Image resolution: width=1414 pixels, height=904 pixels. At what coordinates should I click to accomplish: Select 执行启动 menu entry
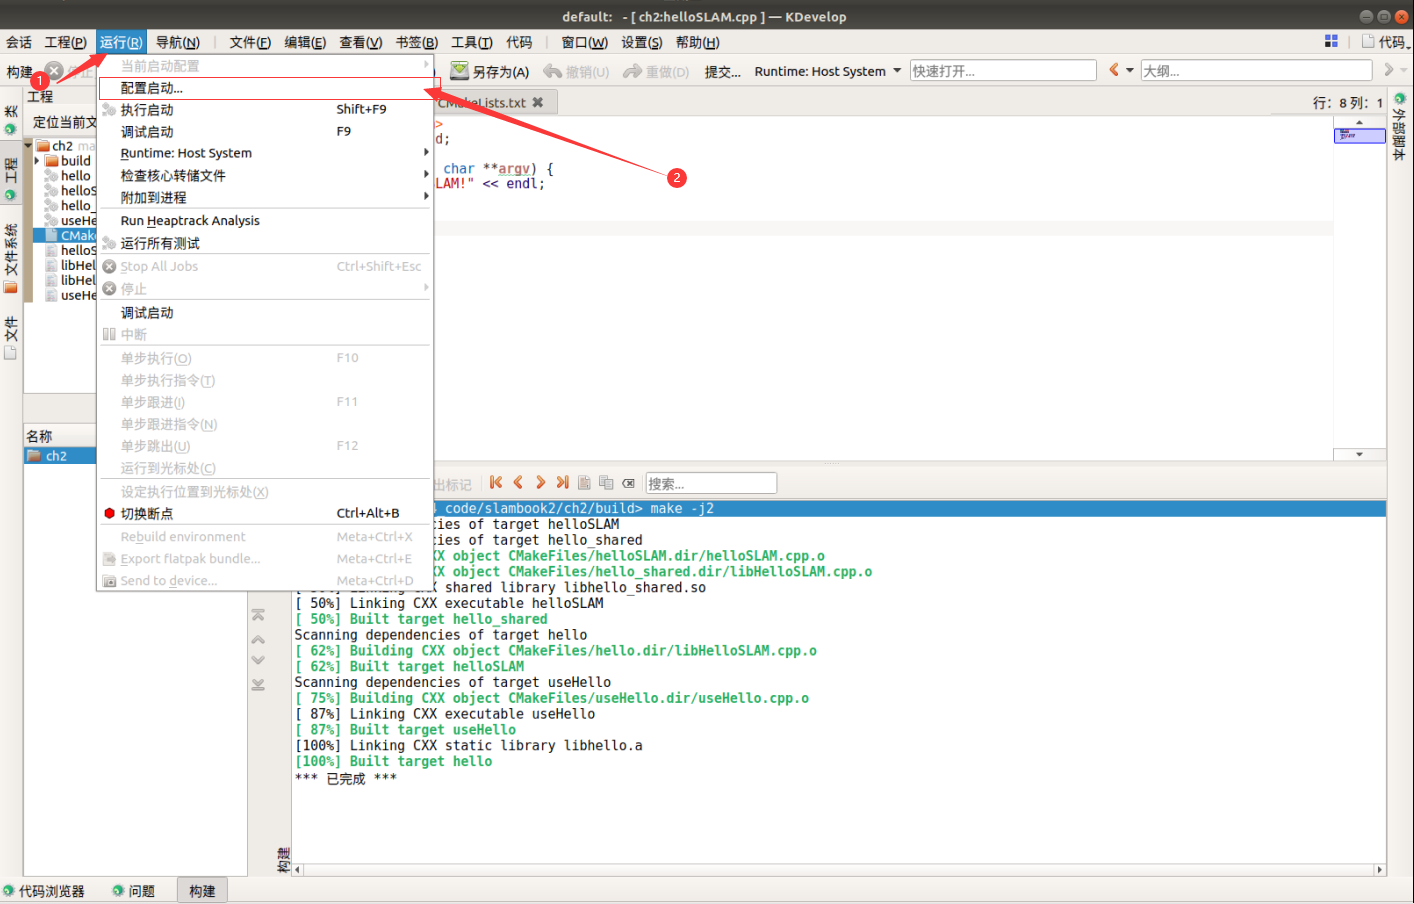pyautogui.click(x=265, y=110)
